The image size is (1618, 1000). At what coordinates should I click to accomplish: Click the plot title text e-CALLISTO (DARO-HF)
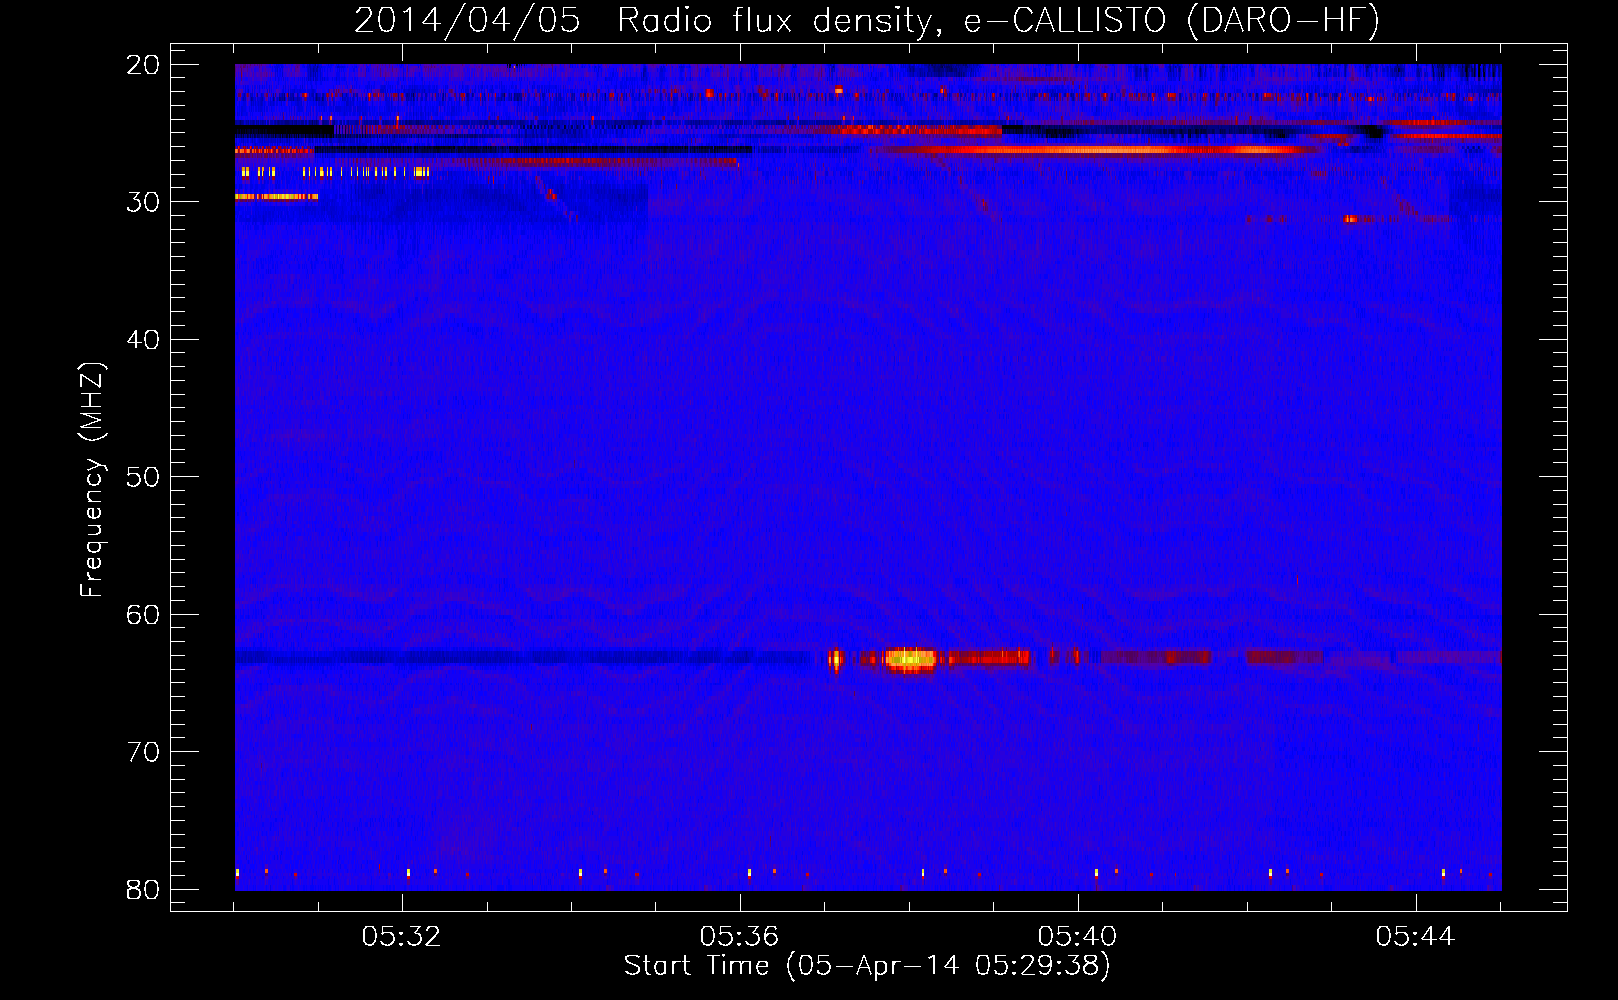[x=1171, y=20]
